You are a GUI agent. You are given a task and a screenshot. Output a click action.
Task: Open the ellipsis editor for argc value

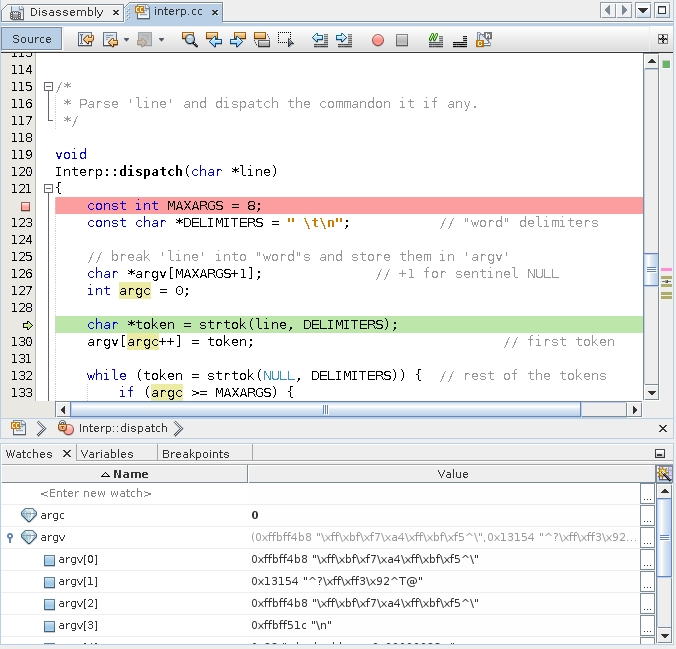point(648,515)
